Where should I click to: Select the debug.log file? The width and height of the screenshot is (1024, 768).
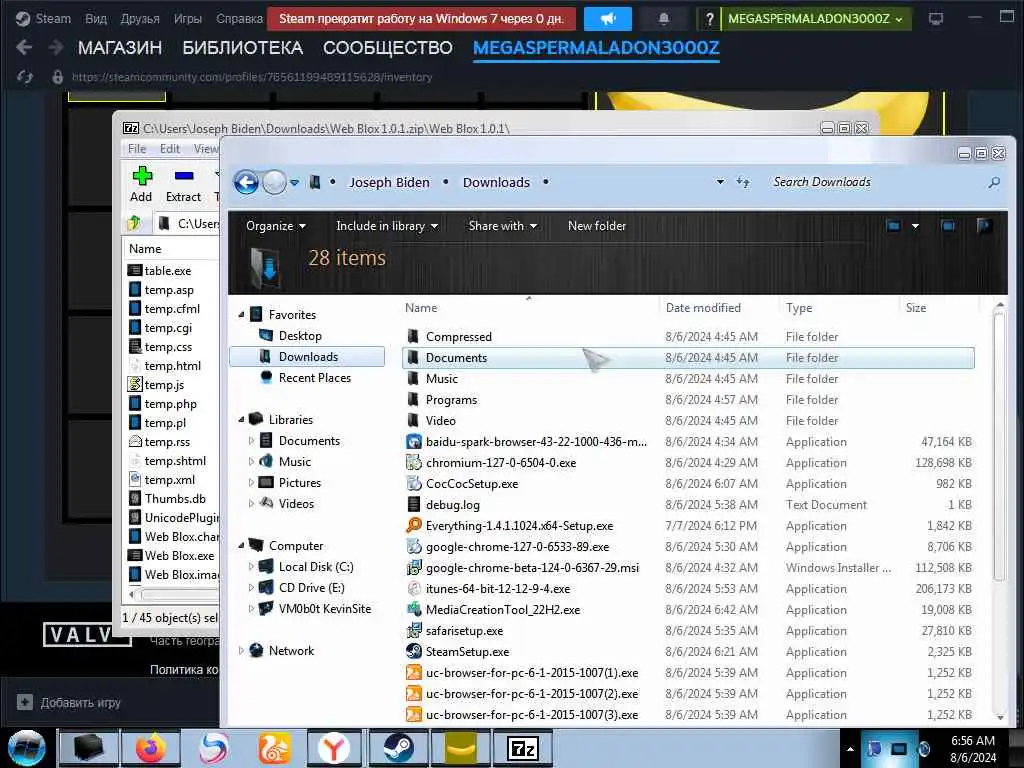point(453,505)
